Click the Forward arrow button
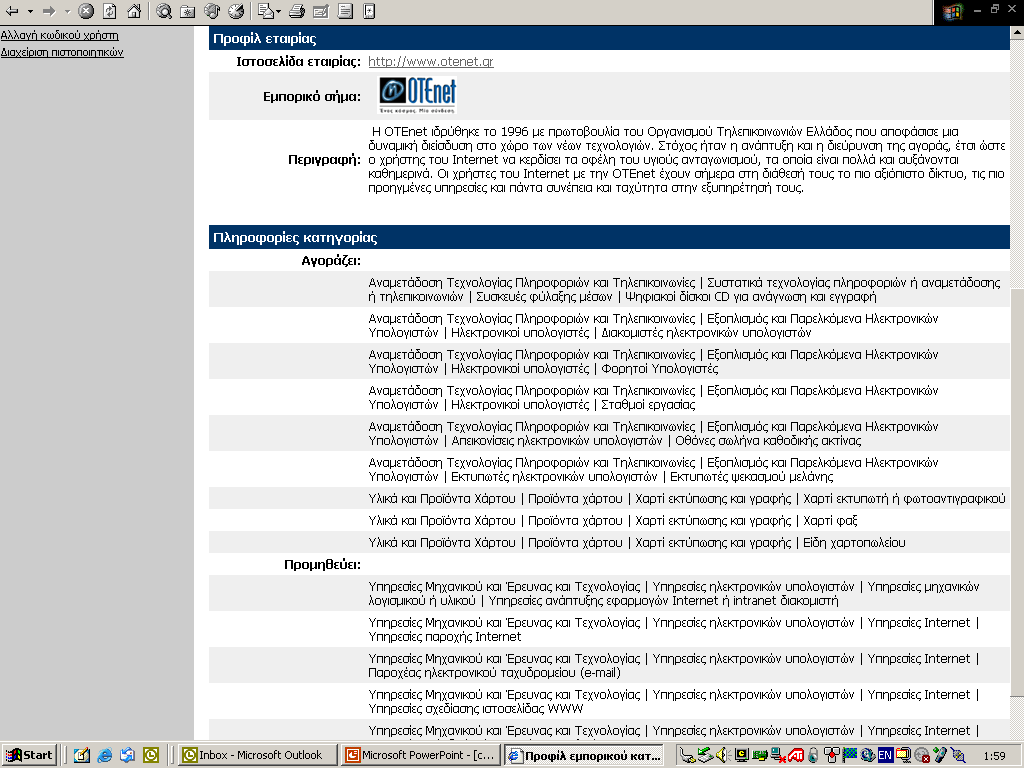1024x768 pixels. coord(50,11)
